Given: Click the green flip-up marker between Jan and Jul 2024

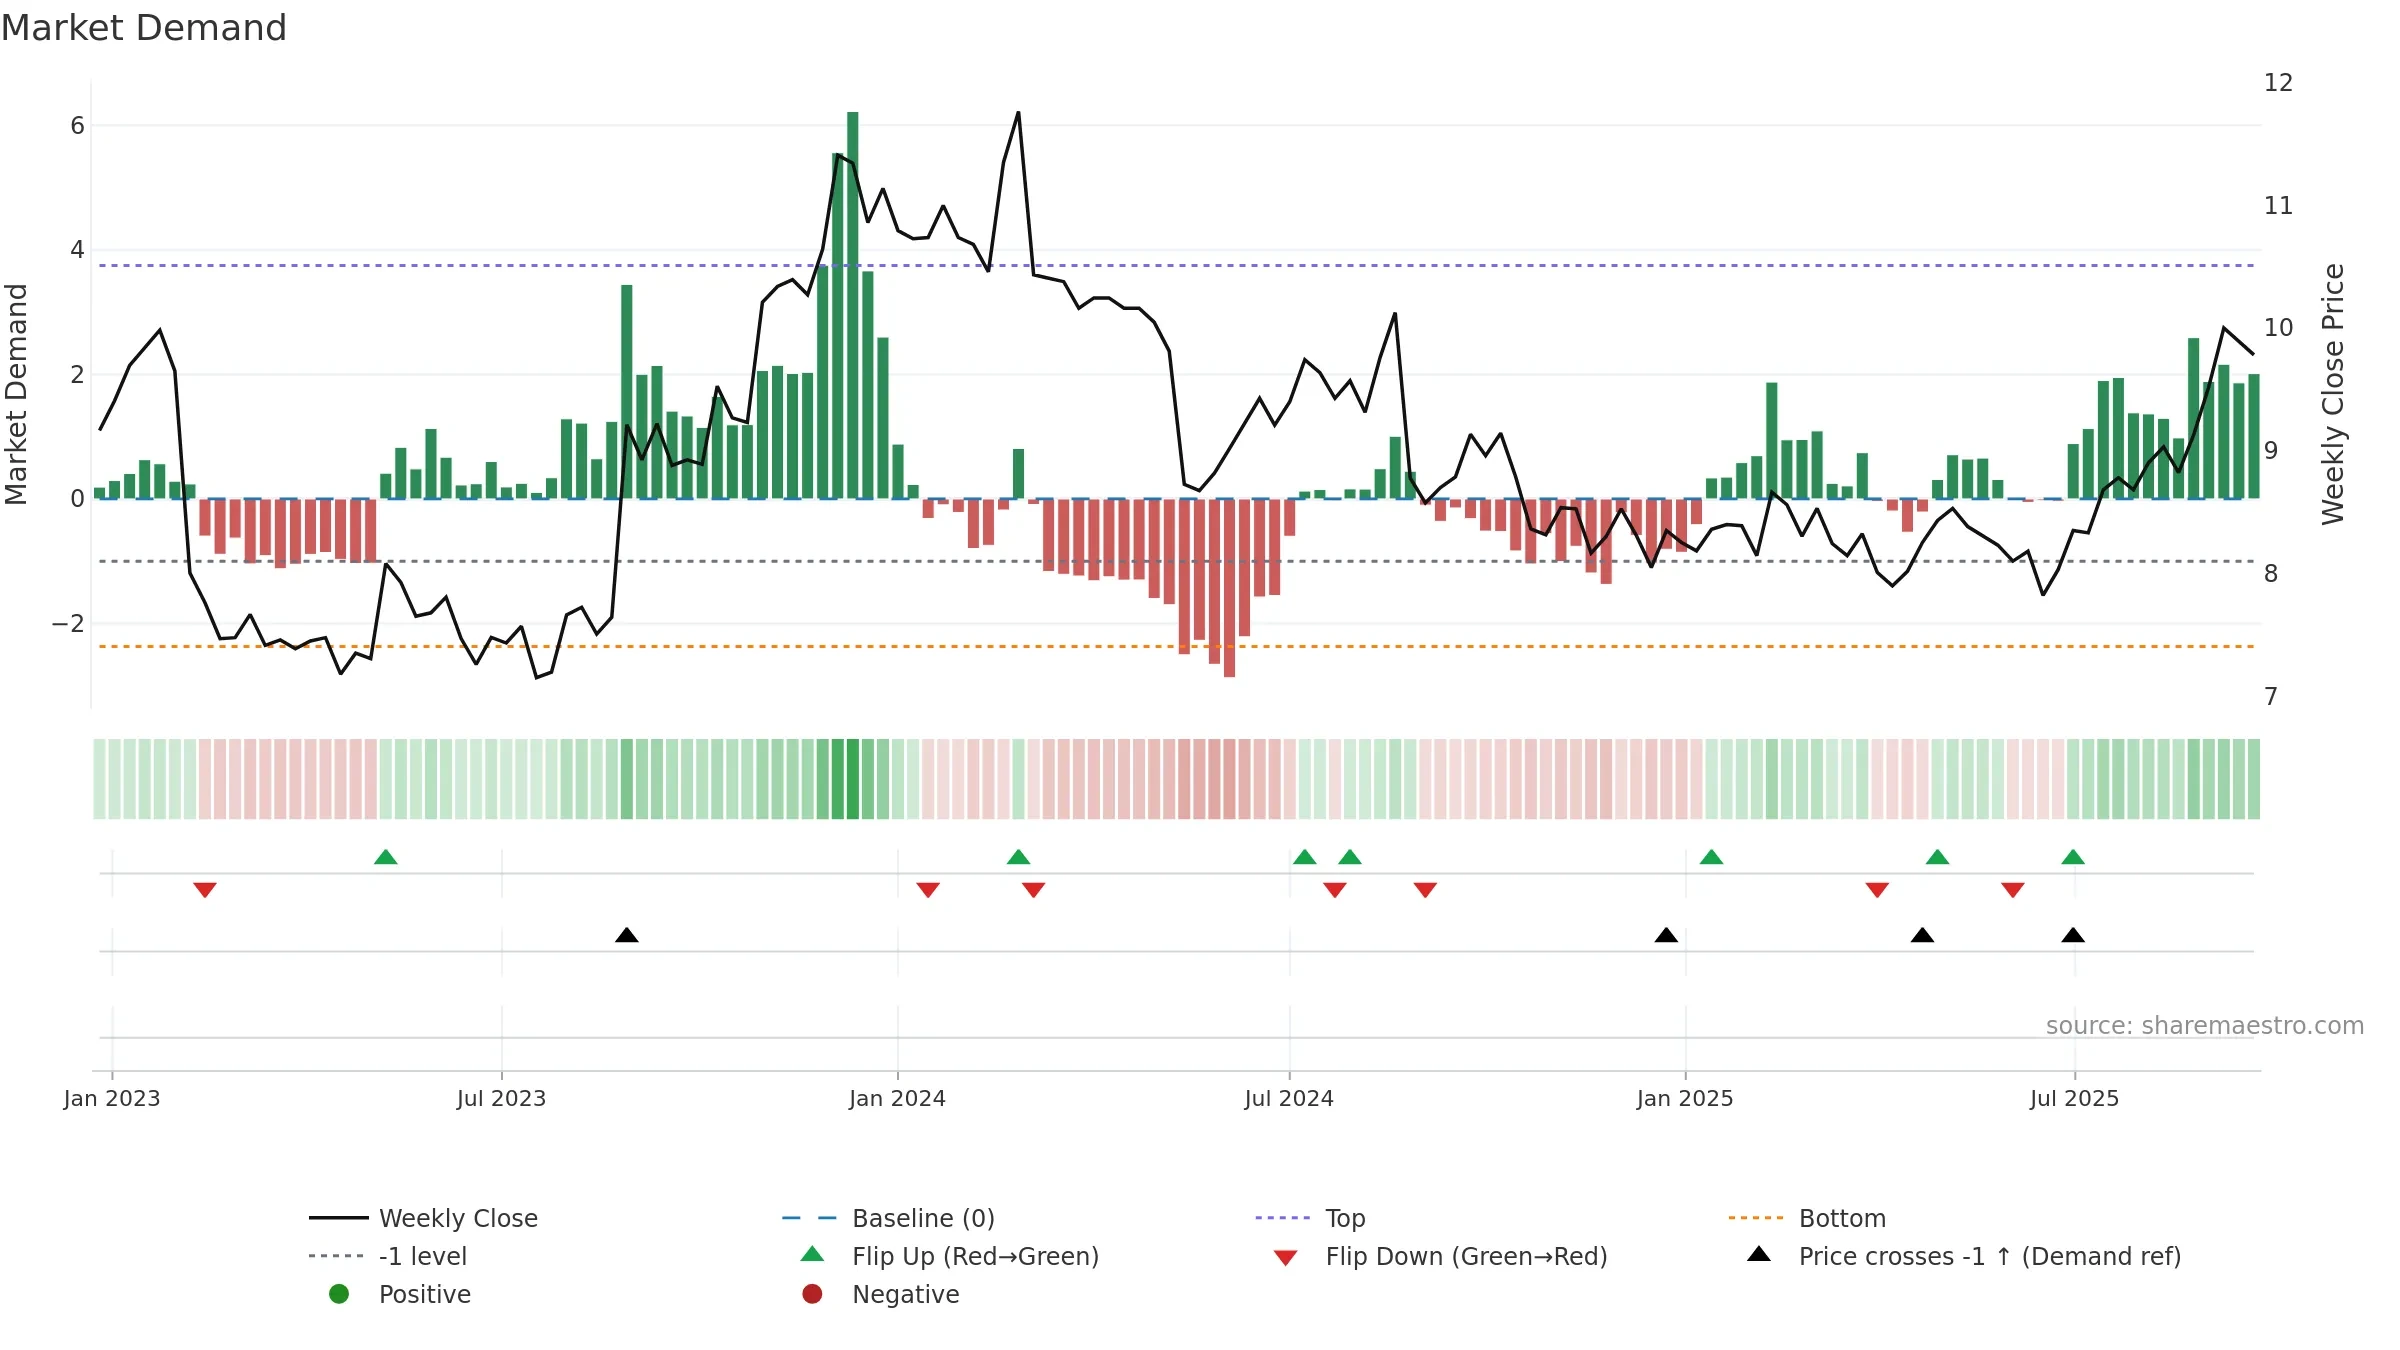Looking at the screenshot, I should click(x=1018, y=857).
